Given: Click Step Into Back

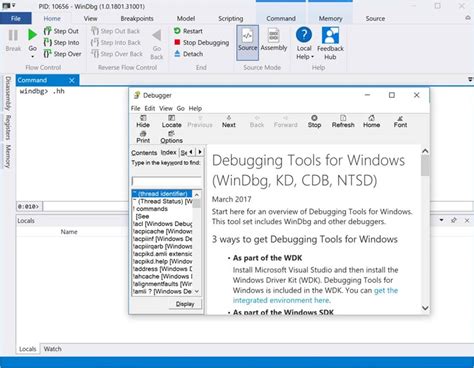Looking at the screenshot, I should click(116, 42).
